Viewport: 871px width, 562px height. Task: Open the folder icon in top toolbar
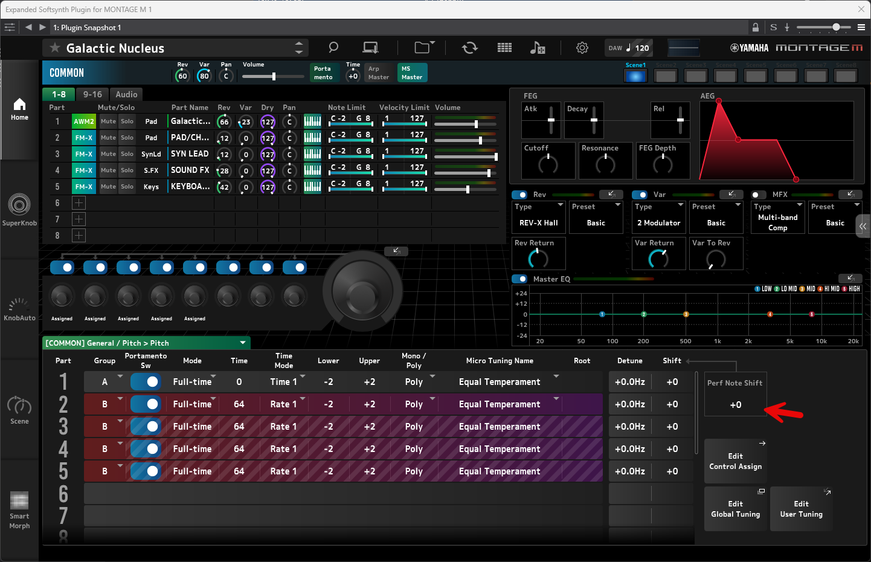pyautogui.click(x=424, y=48)
